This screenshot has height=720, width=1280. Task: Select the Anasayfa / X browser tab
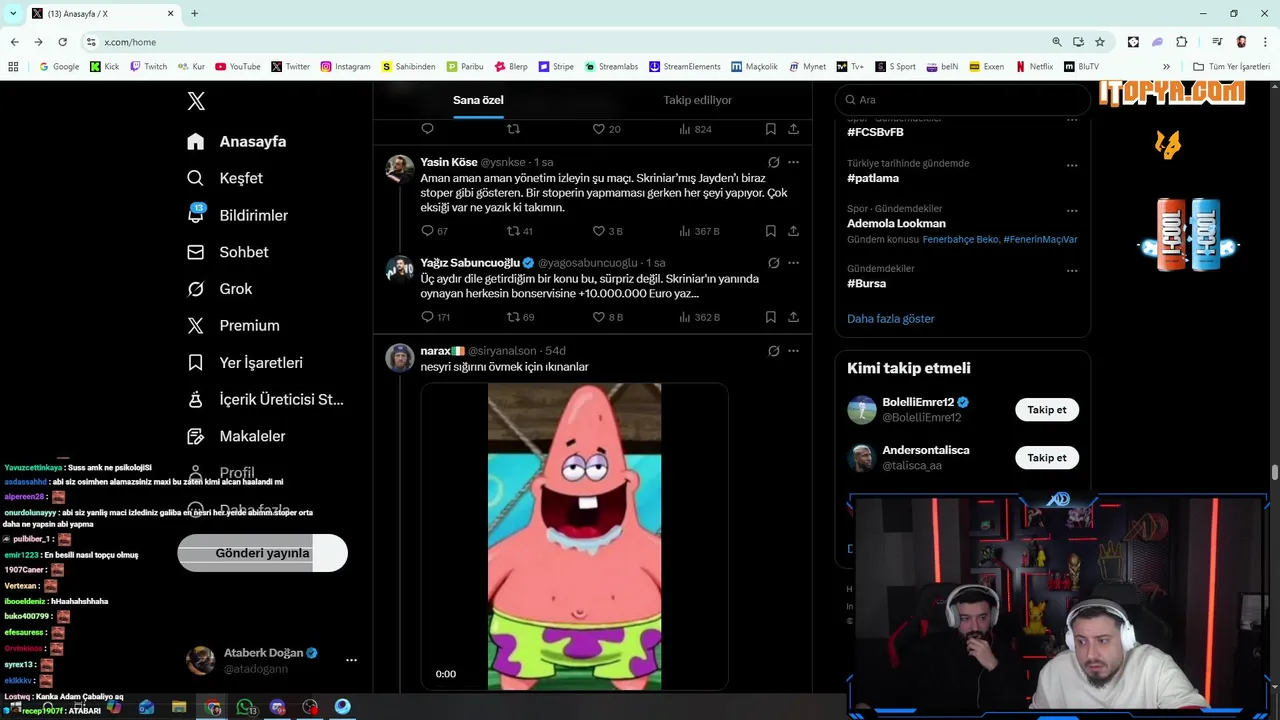click(x=102, y=14)
